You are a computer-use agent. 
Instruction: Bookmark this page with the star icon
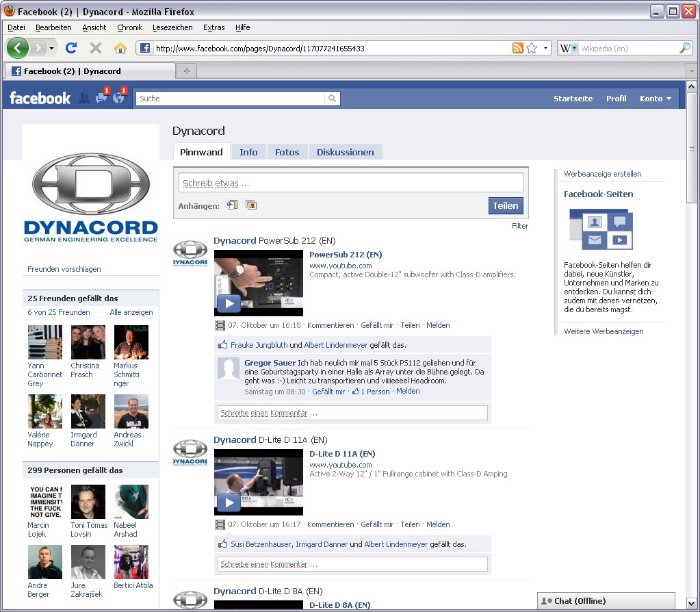(532, 48)
